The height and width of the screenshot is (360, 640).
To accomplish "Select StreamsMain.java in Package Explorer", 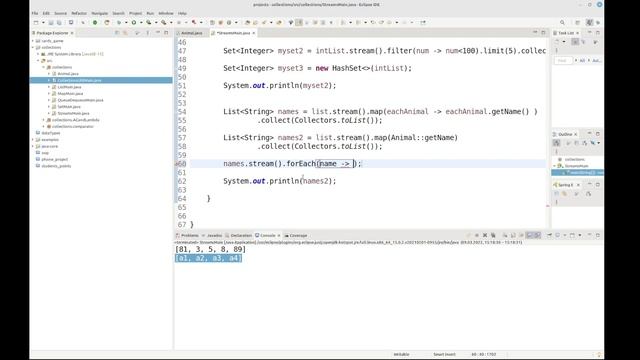I will tap(73, 113).
